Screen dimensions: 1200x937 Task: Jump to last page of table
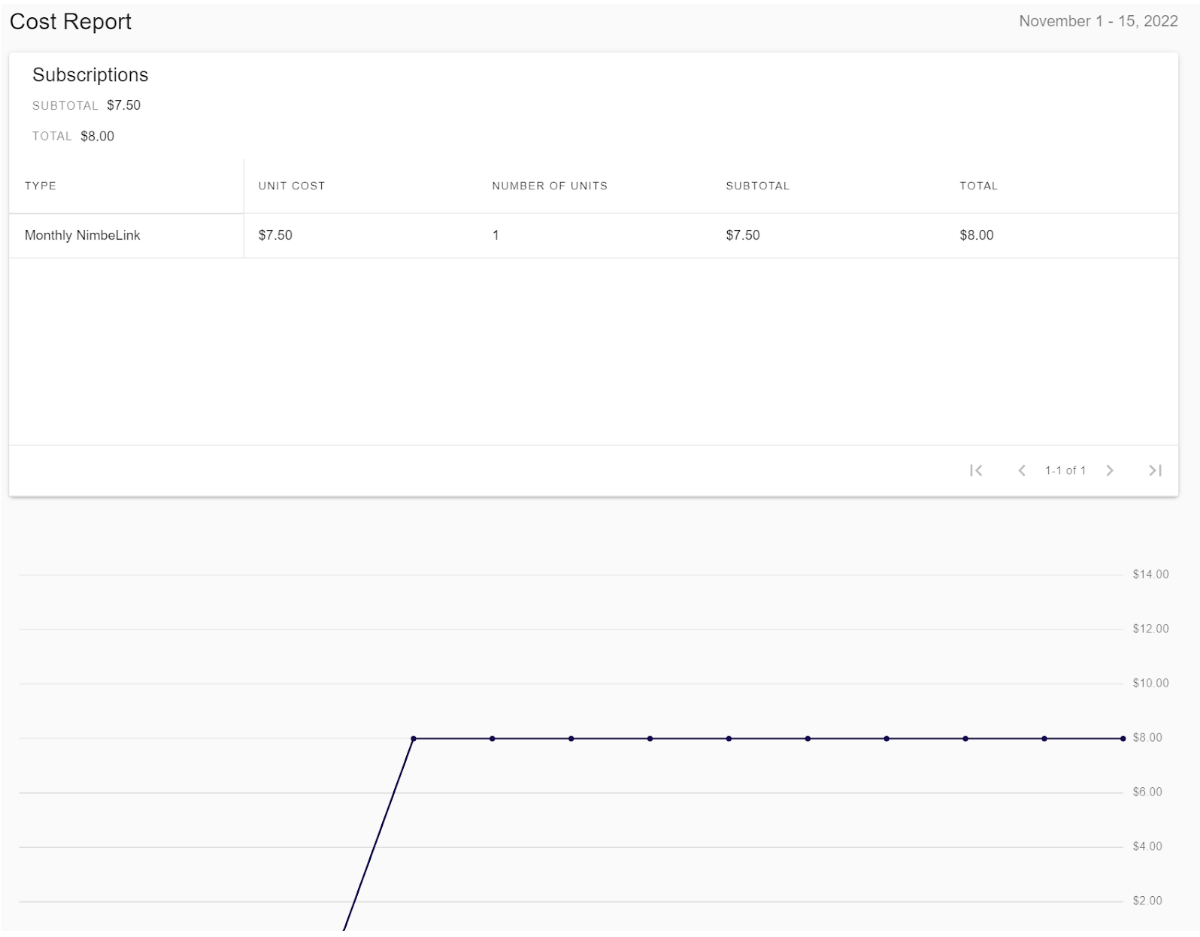(1155, 471)
